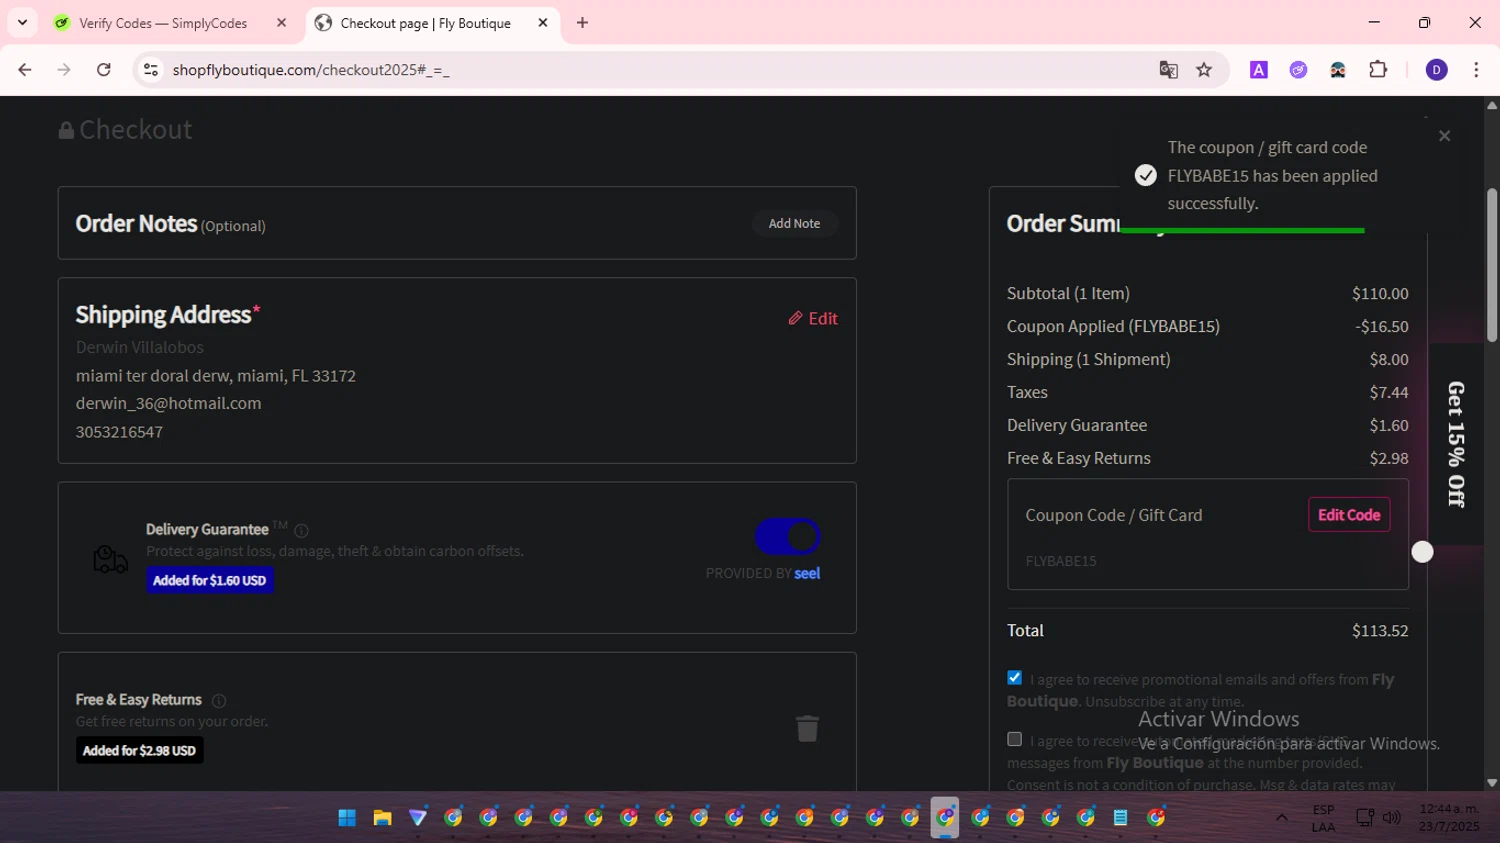
Task: Click the ESP LAA language indicator
Action: pyautogui.click(x=1323, y=818)
